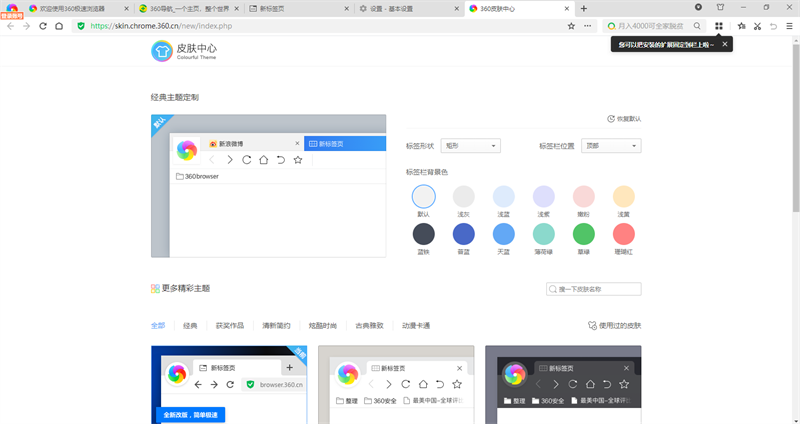This screenshot has height=424, width=800.
Task: Click 恢复默认 to restore defaults
Action: (x=624, y=119)
